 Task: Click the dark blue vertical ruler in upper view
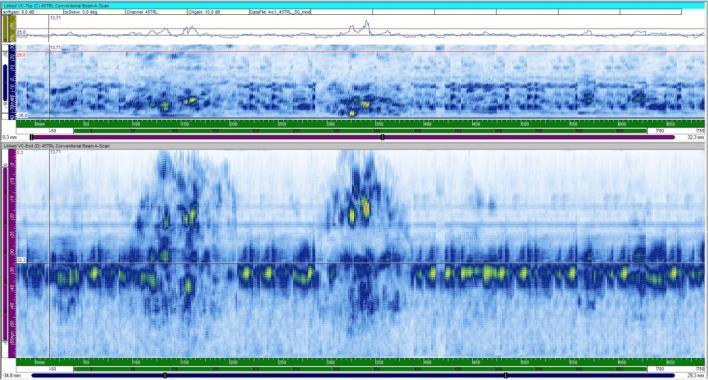[5, 83]
